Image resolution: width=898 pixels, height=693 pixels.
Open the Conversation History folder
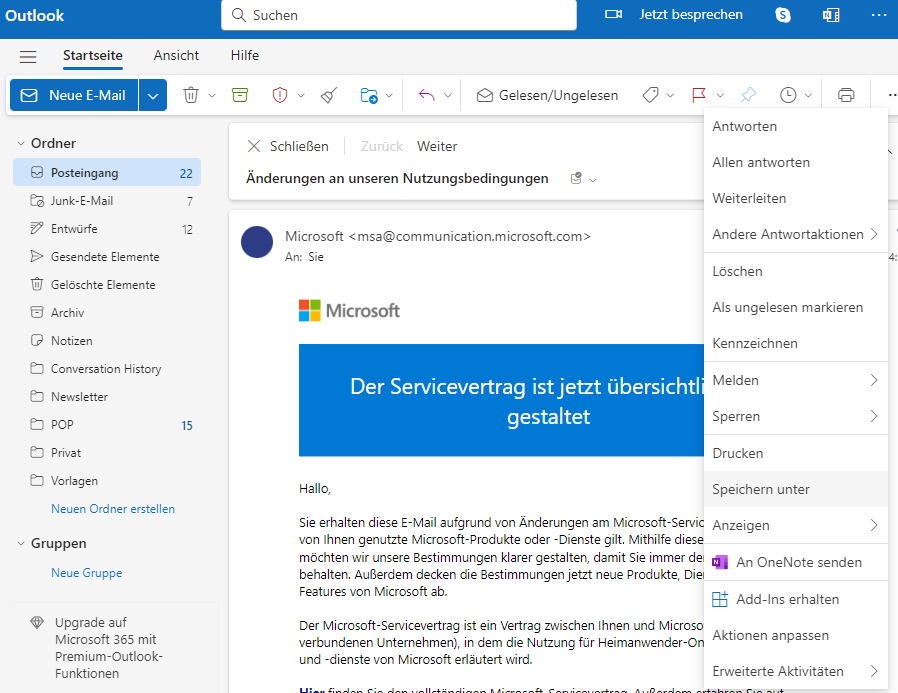107,369
